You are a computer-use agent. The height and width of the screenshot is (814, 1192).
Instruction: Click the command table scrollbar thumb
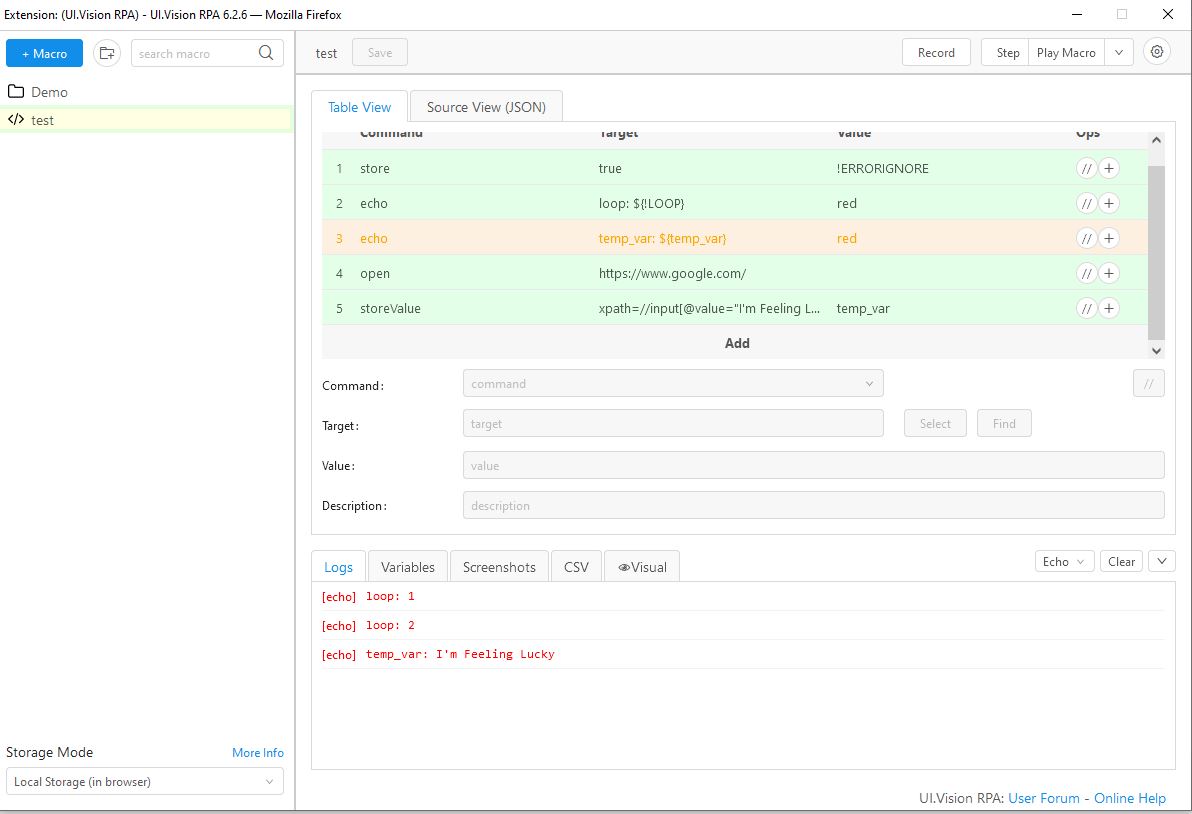tap(1156, 252)
